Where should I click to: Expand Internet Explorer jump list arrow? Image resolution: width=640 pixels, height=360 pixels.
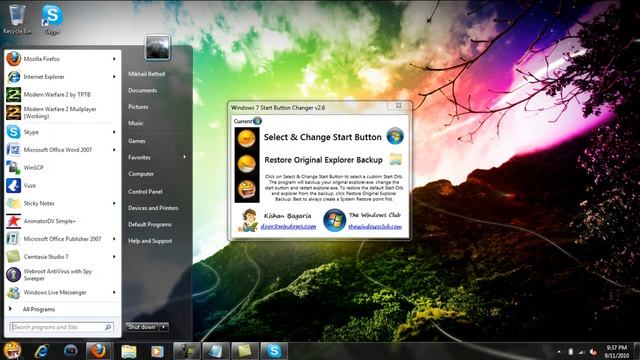(x=114, y=77)
